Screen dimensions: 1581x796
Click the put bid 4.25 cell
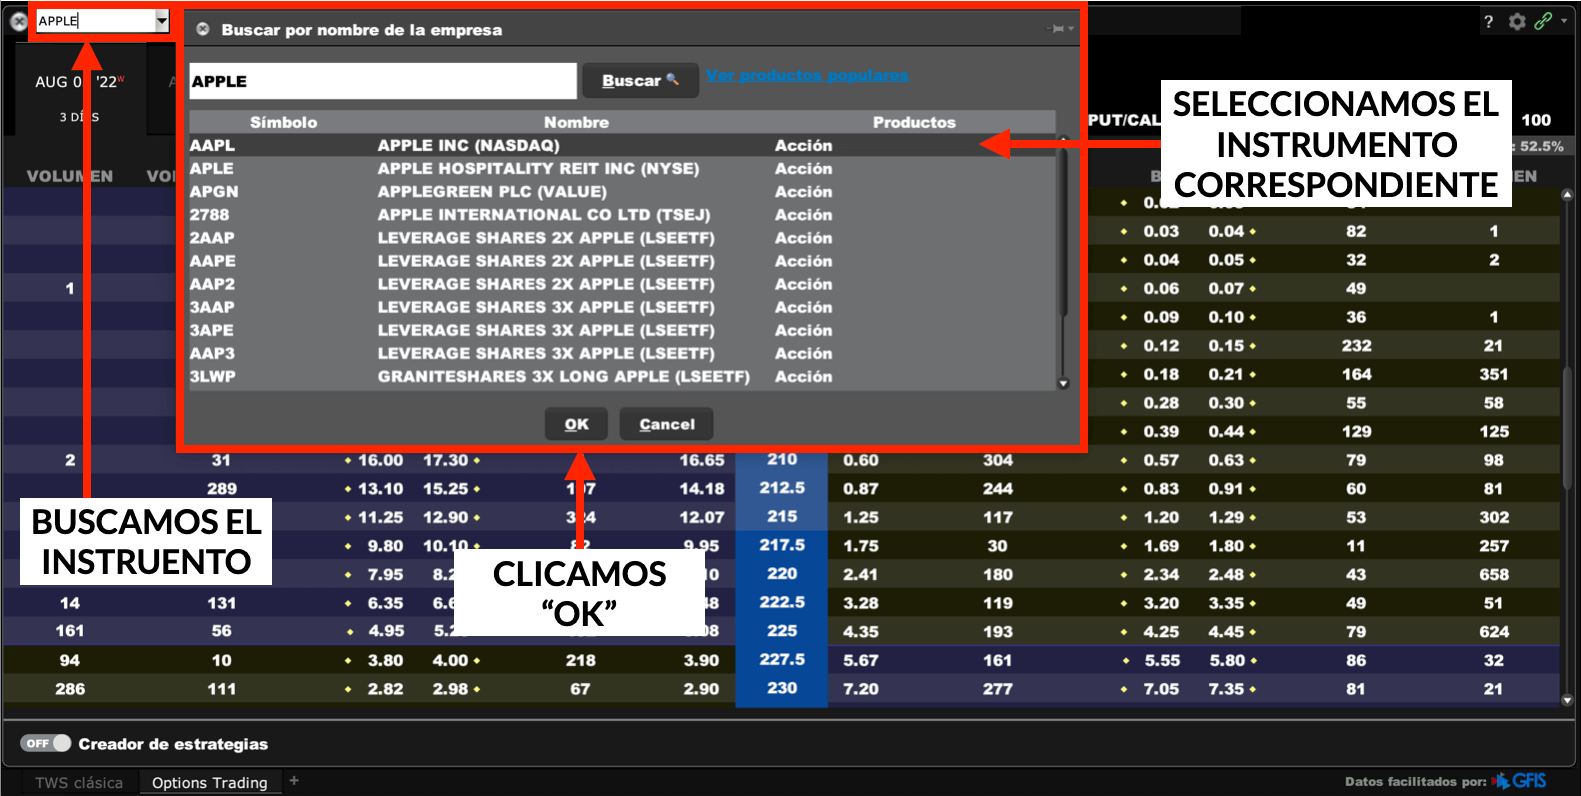tap(1162, 631)
